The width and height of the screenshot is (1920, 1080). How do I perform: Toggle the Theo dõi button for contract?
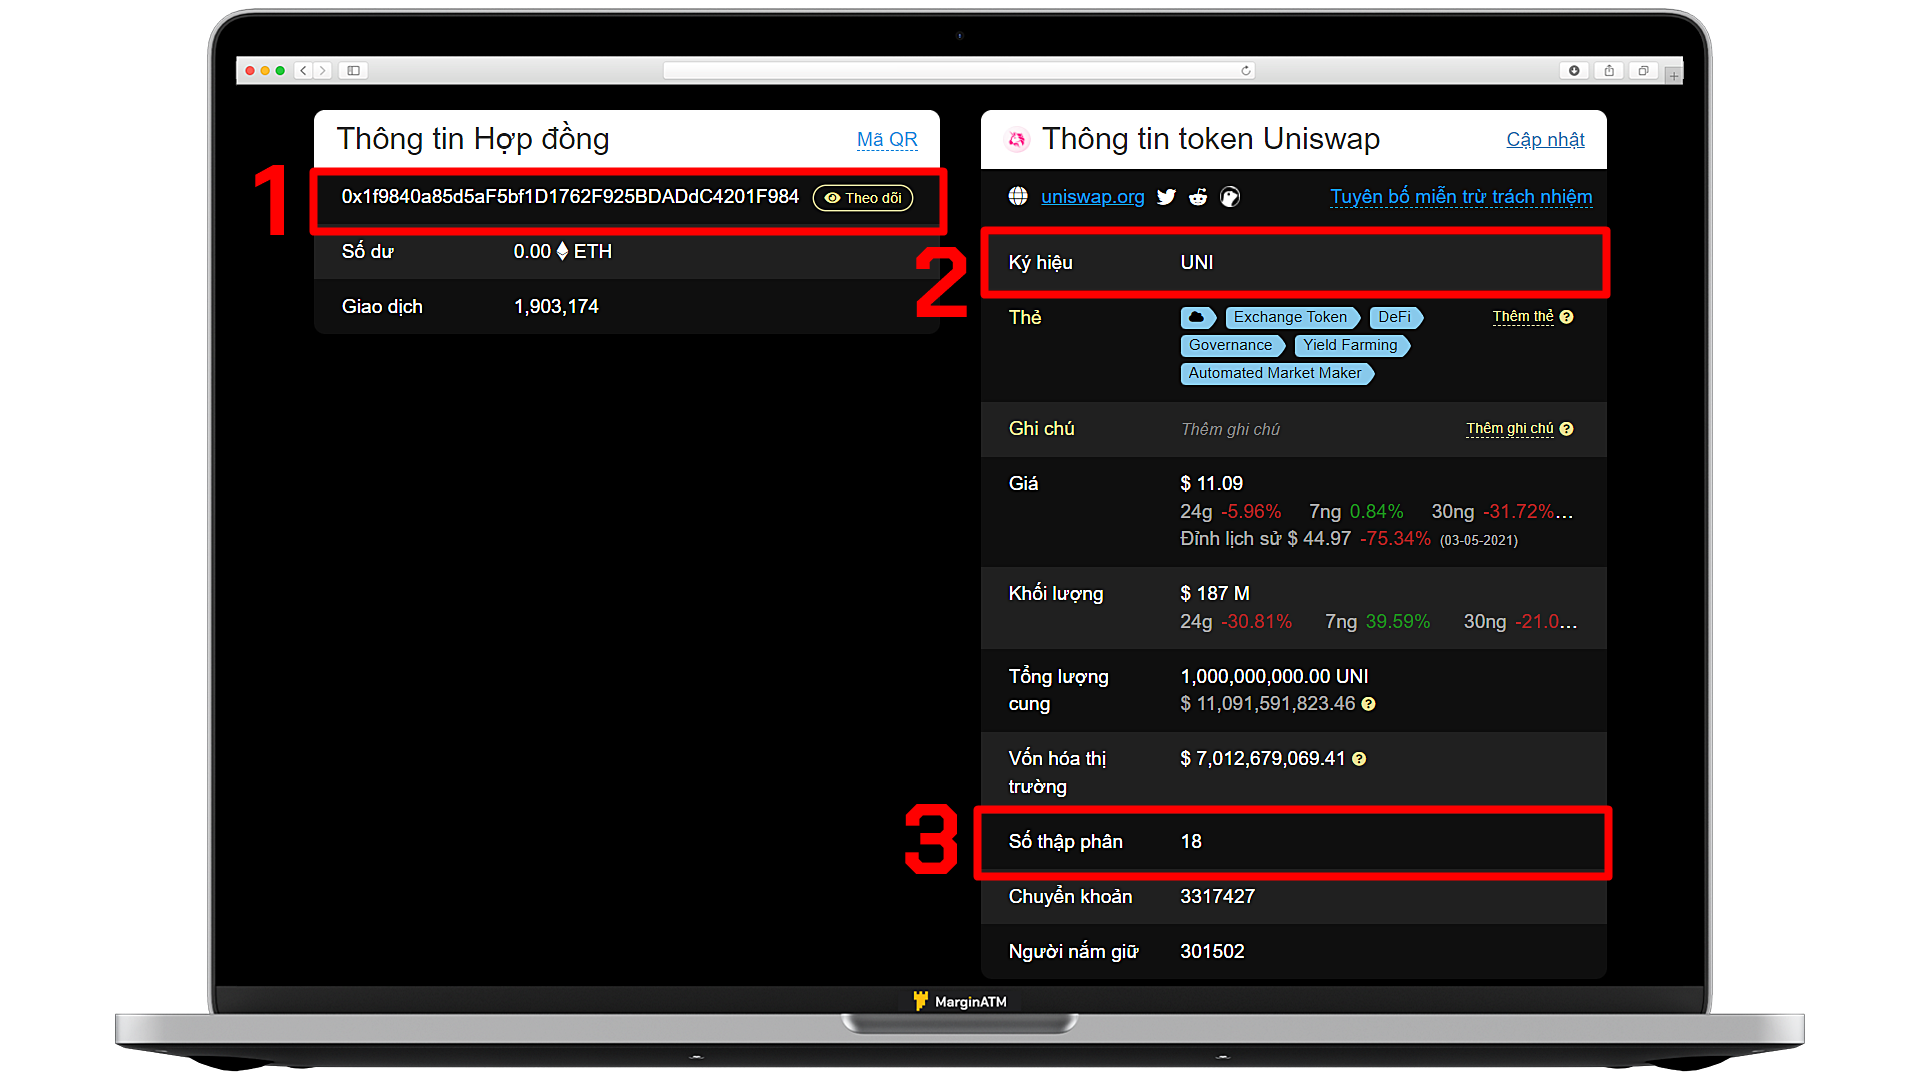coord(865,196)
